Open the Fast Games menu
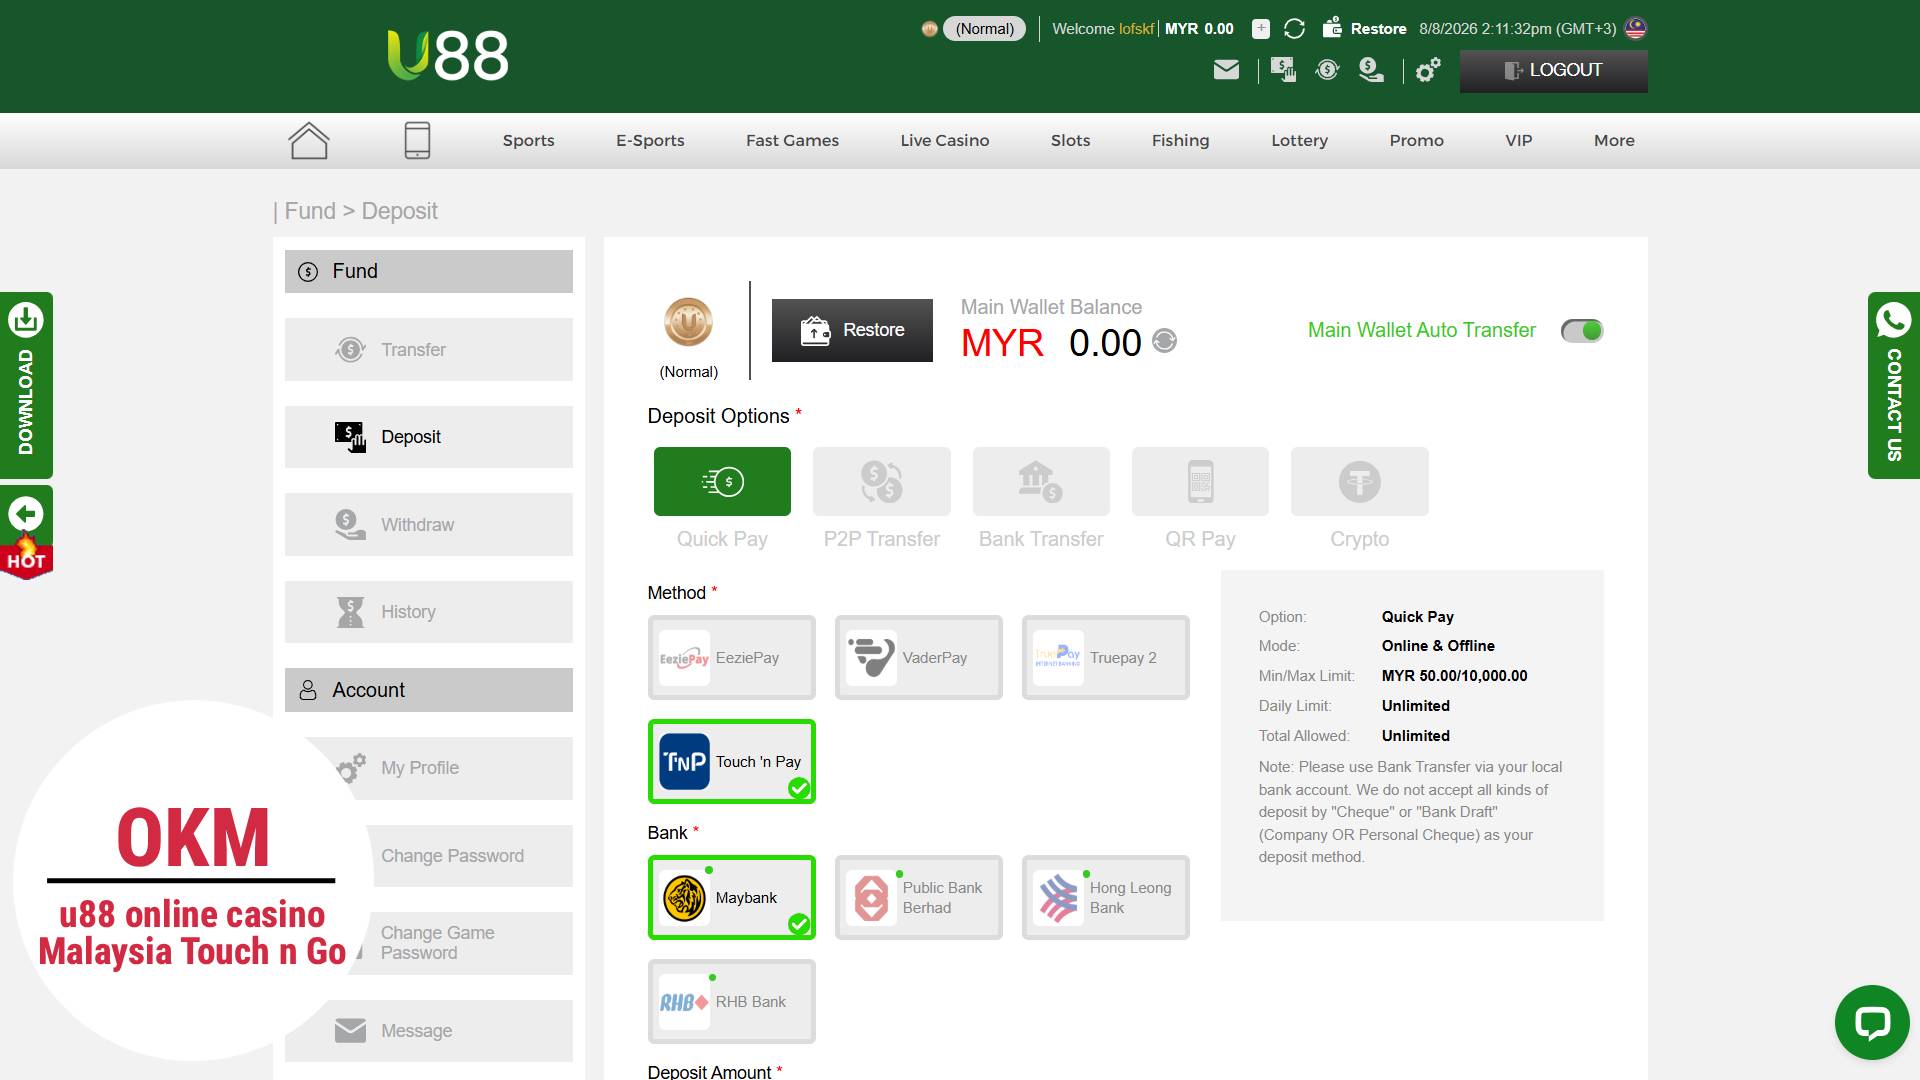The image size is (1920, 1080). 792,141
